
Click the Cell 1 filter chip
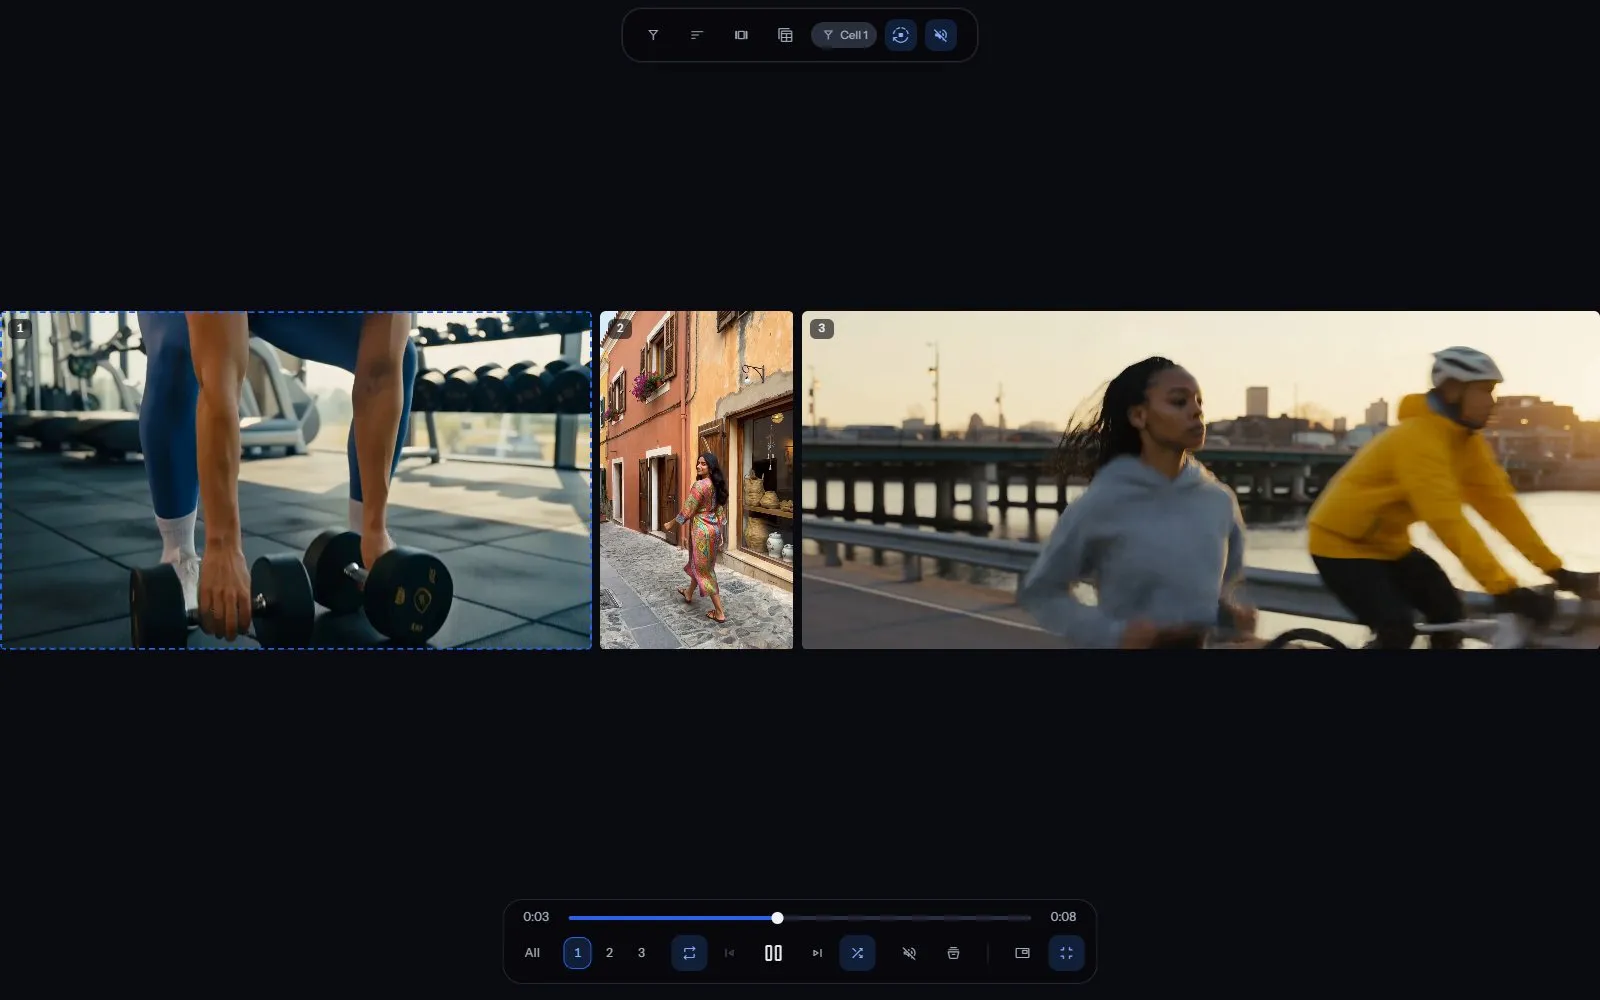point(844,35)
